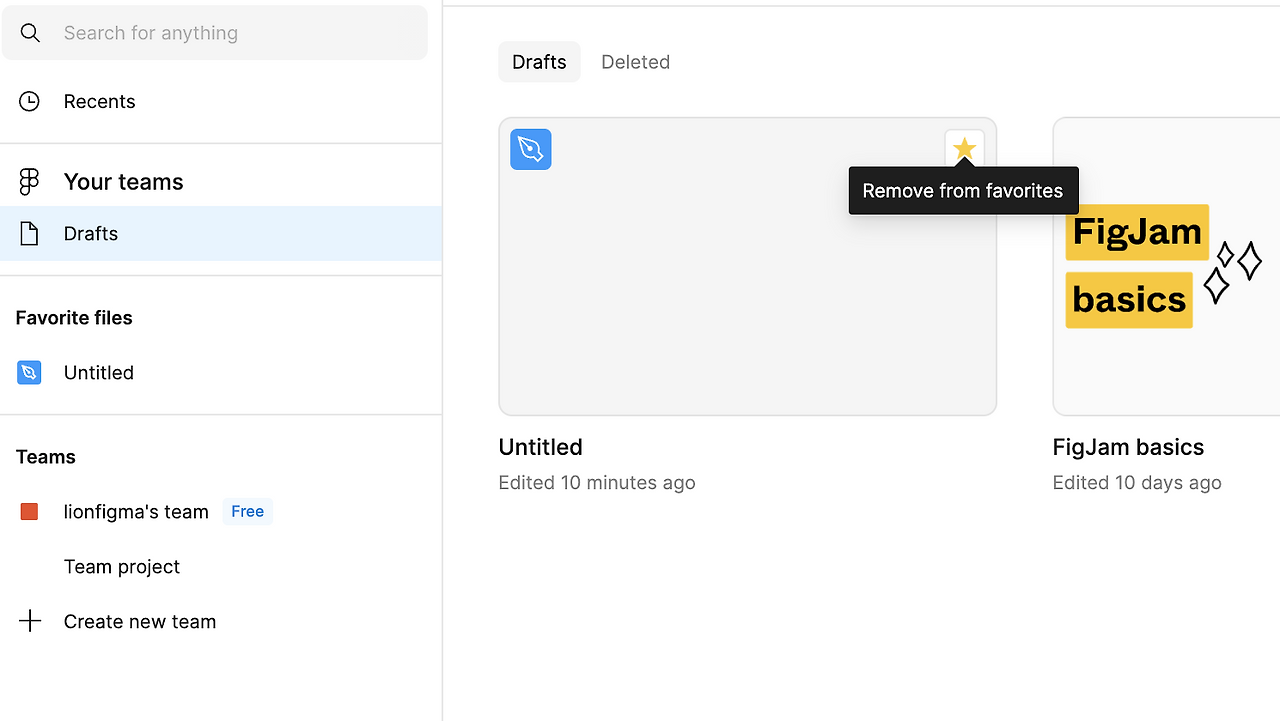Viewport: 1280px width, 721px height.
Task: Switch to the Drafts tab
Action: coord(539,62)
